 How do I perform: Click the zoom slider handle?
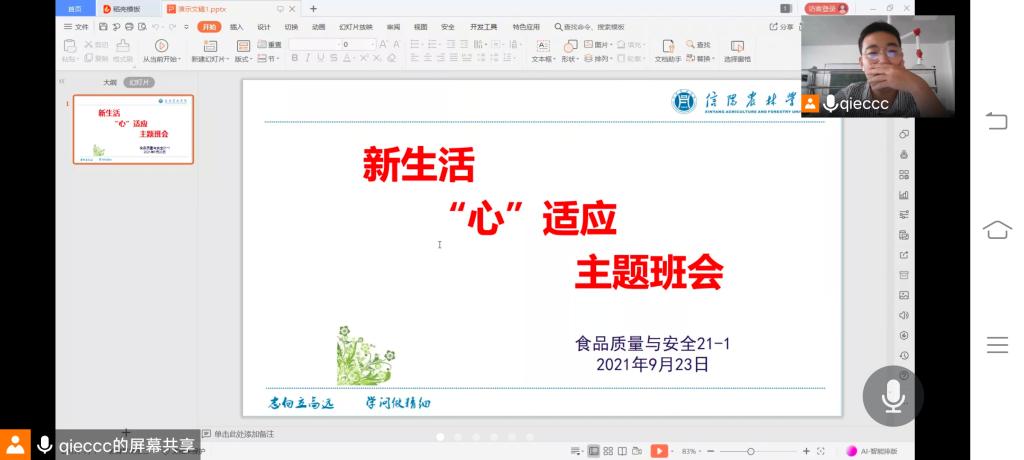click(752, 451)
